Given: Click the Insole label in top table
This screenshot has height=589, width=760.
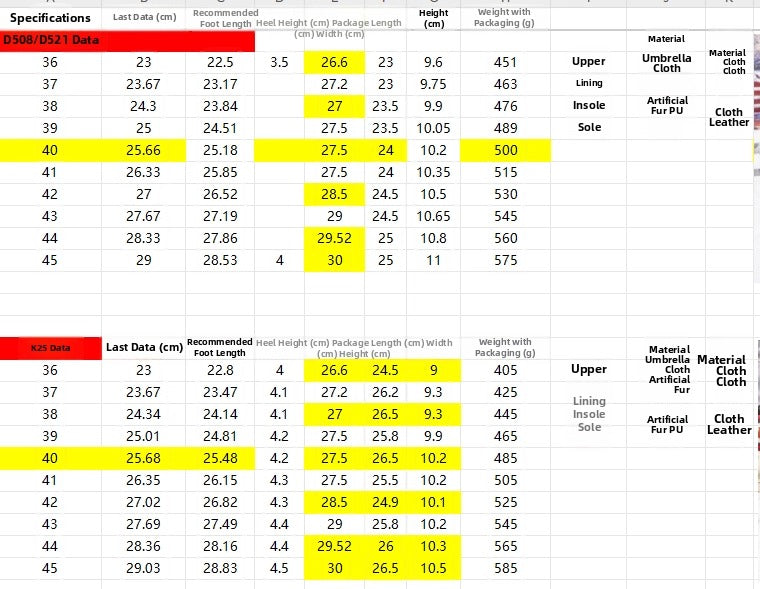Looking at the screenshot, I should (588, 105).
